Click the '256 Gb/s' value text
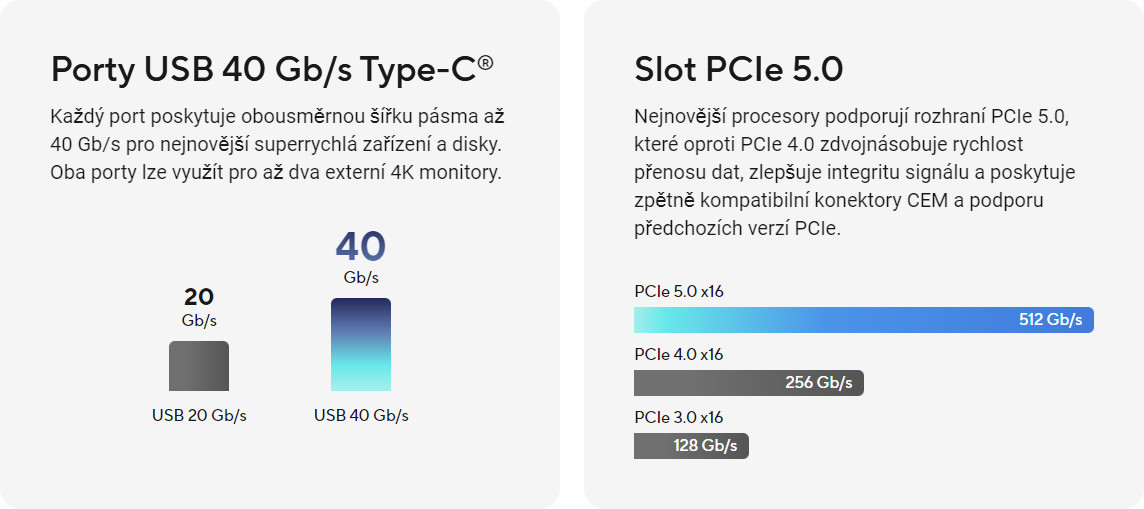Image resolution: width=1144 pixels, height=509 pixels. coord(819,383)
